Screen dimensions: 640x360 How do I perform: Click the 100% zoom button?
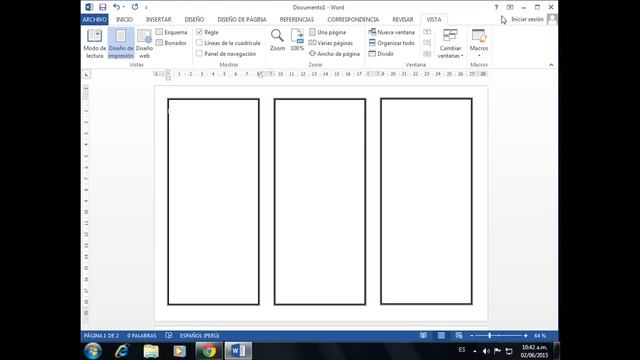[x=297, y=40]
